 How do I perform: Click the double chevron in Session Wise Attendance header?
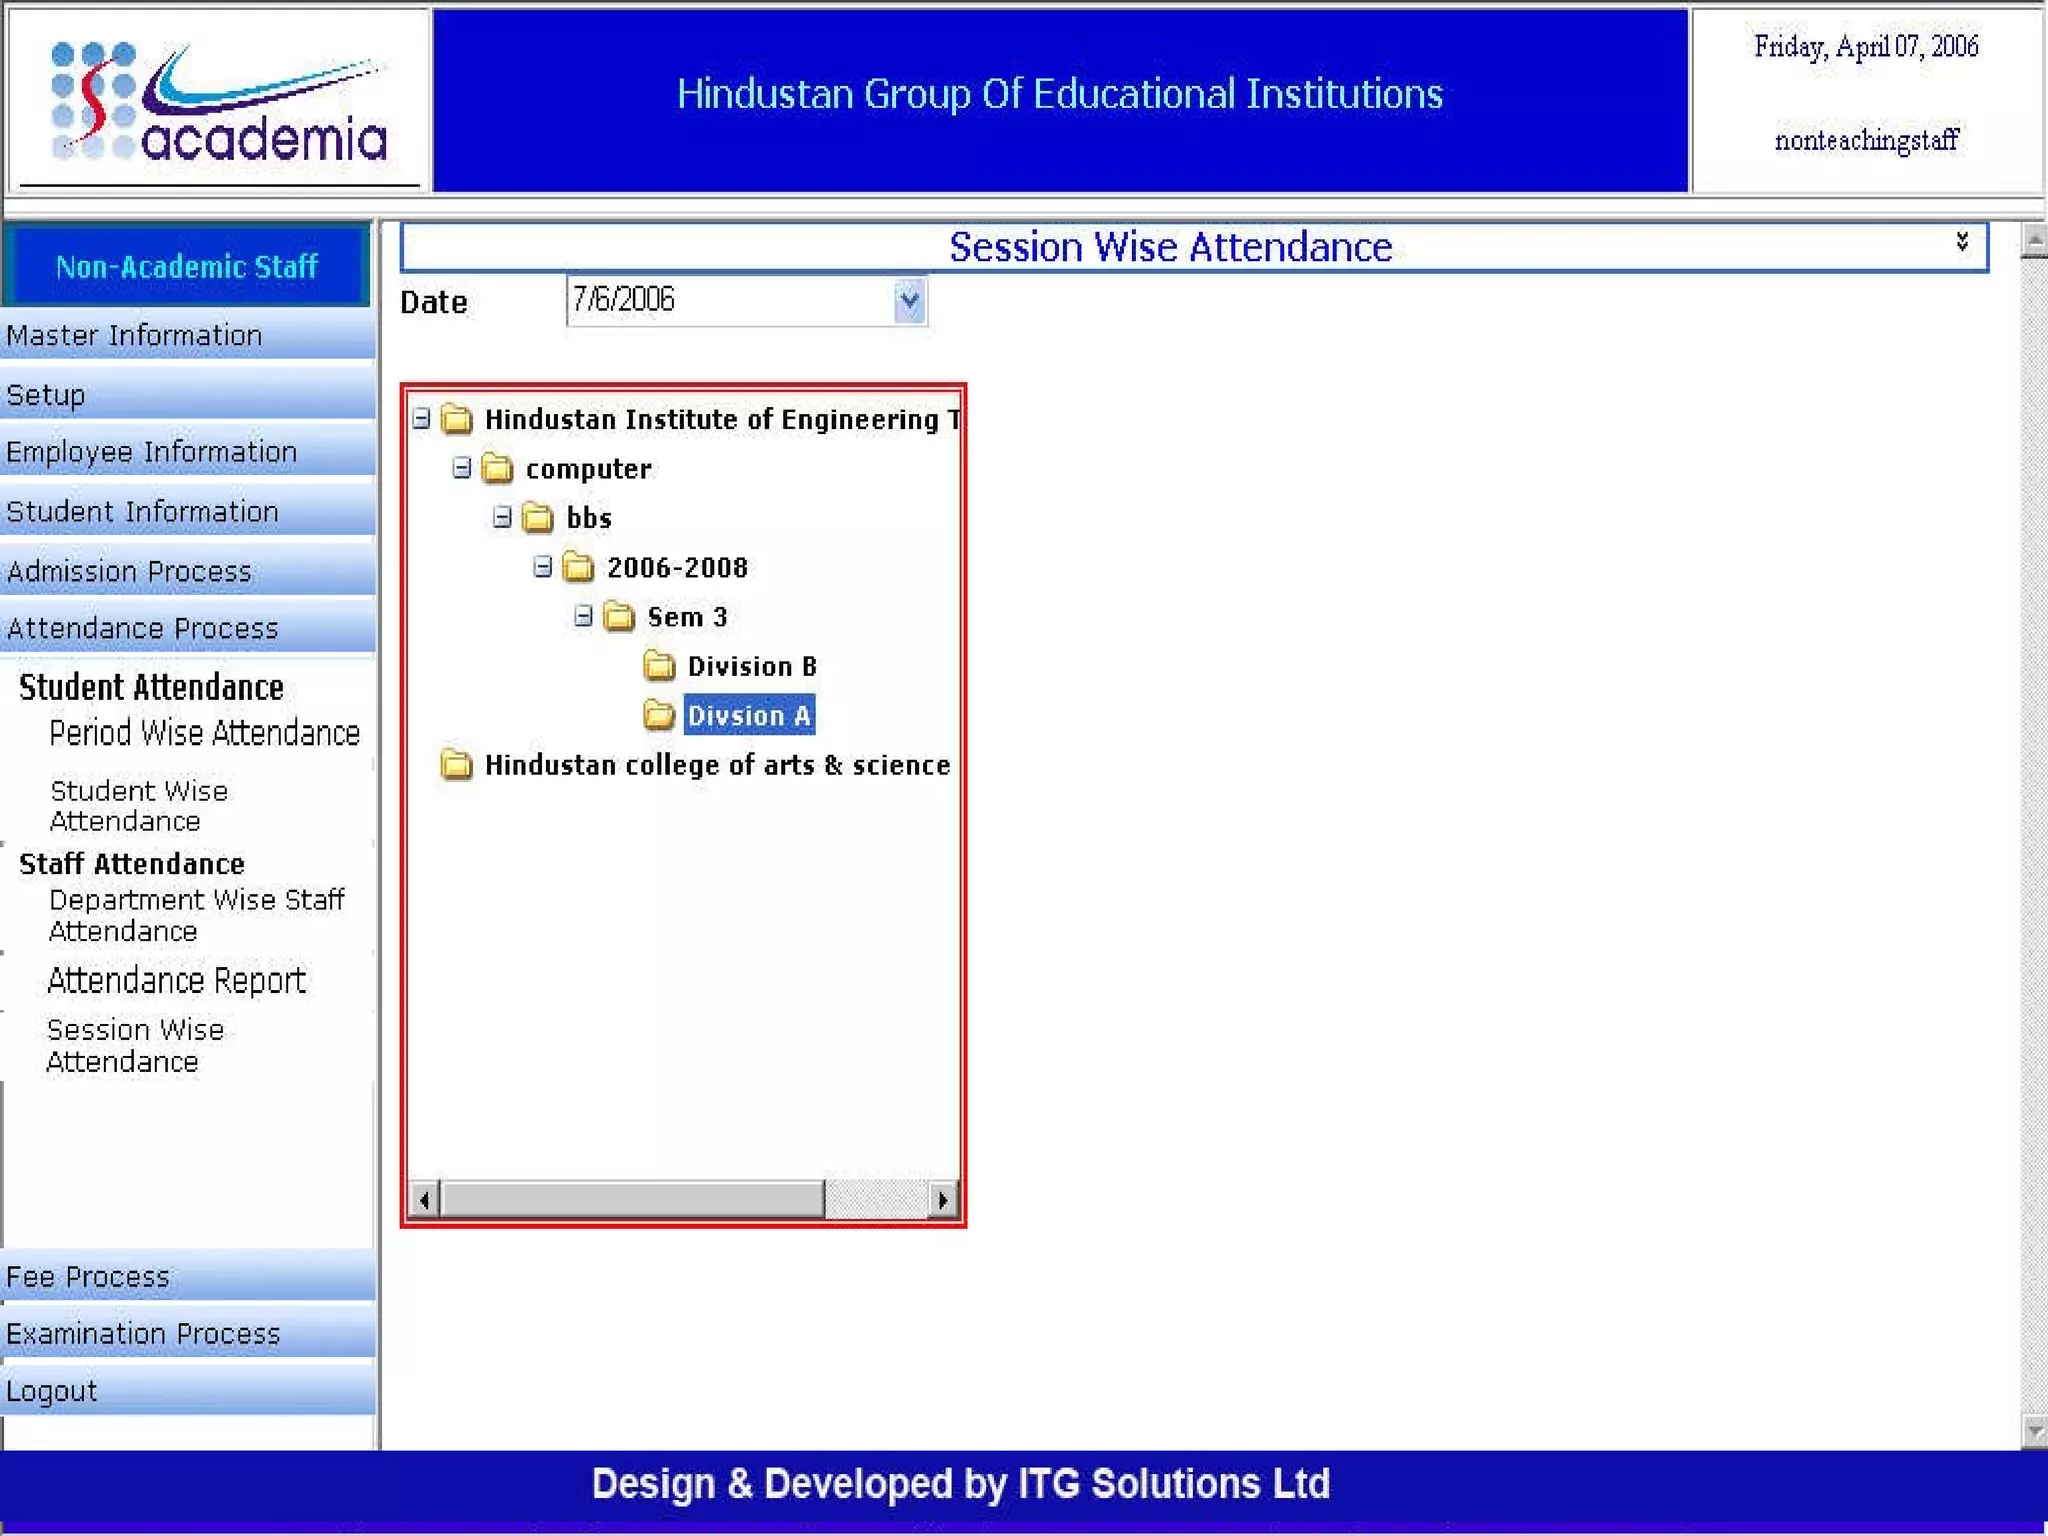tap(1962, 241)
